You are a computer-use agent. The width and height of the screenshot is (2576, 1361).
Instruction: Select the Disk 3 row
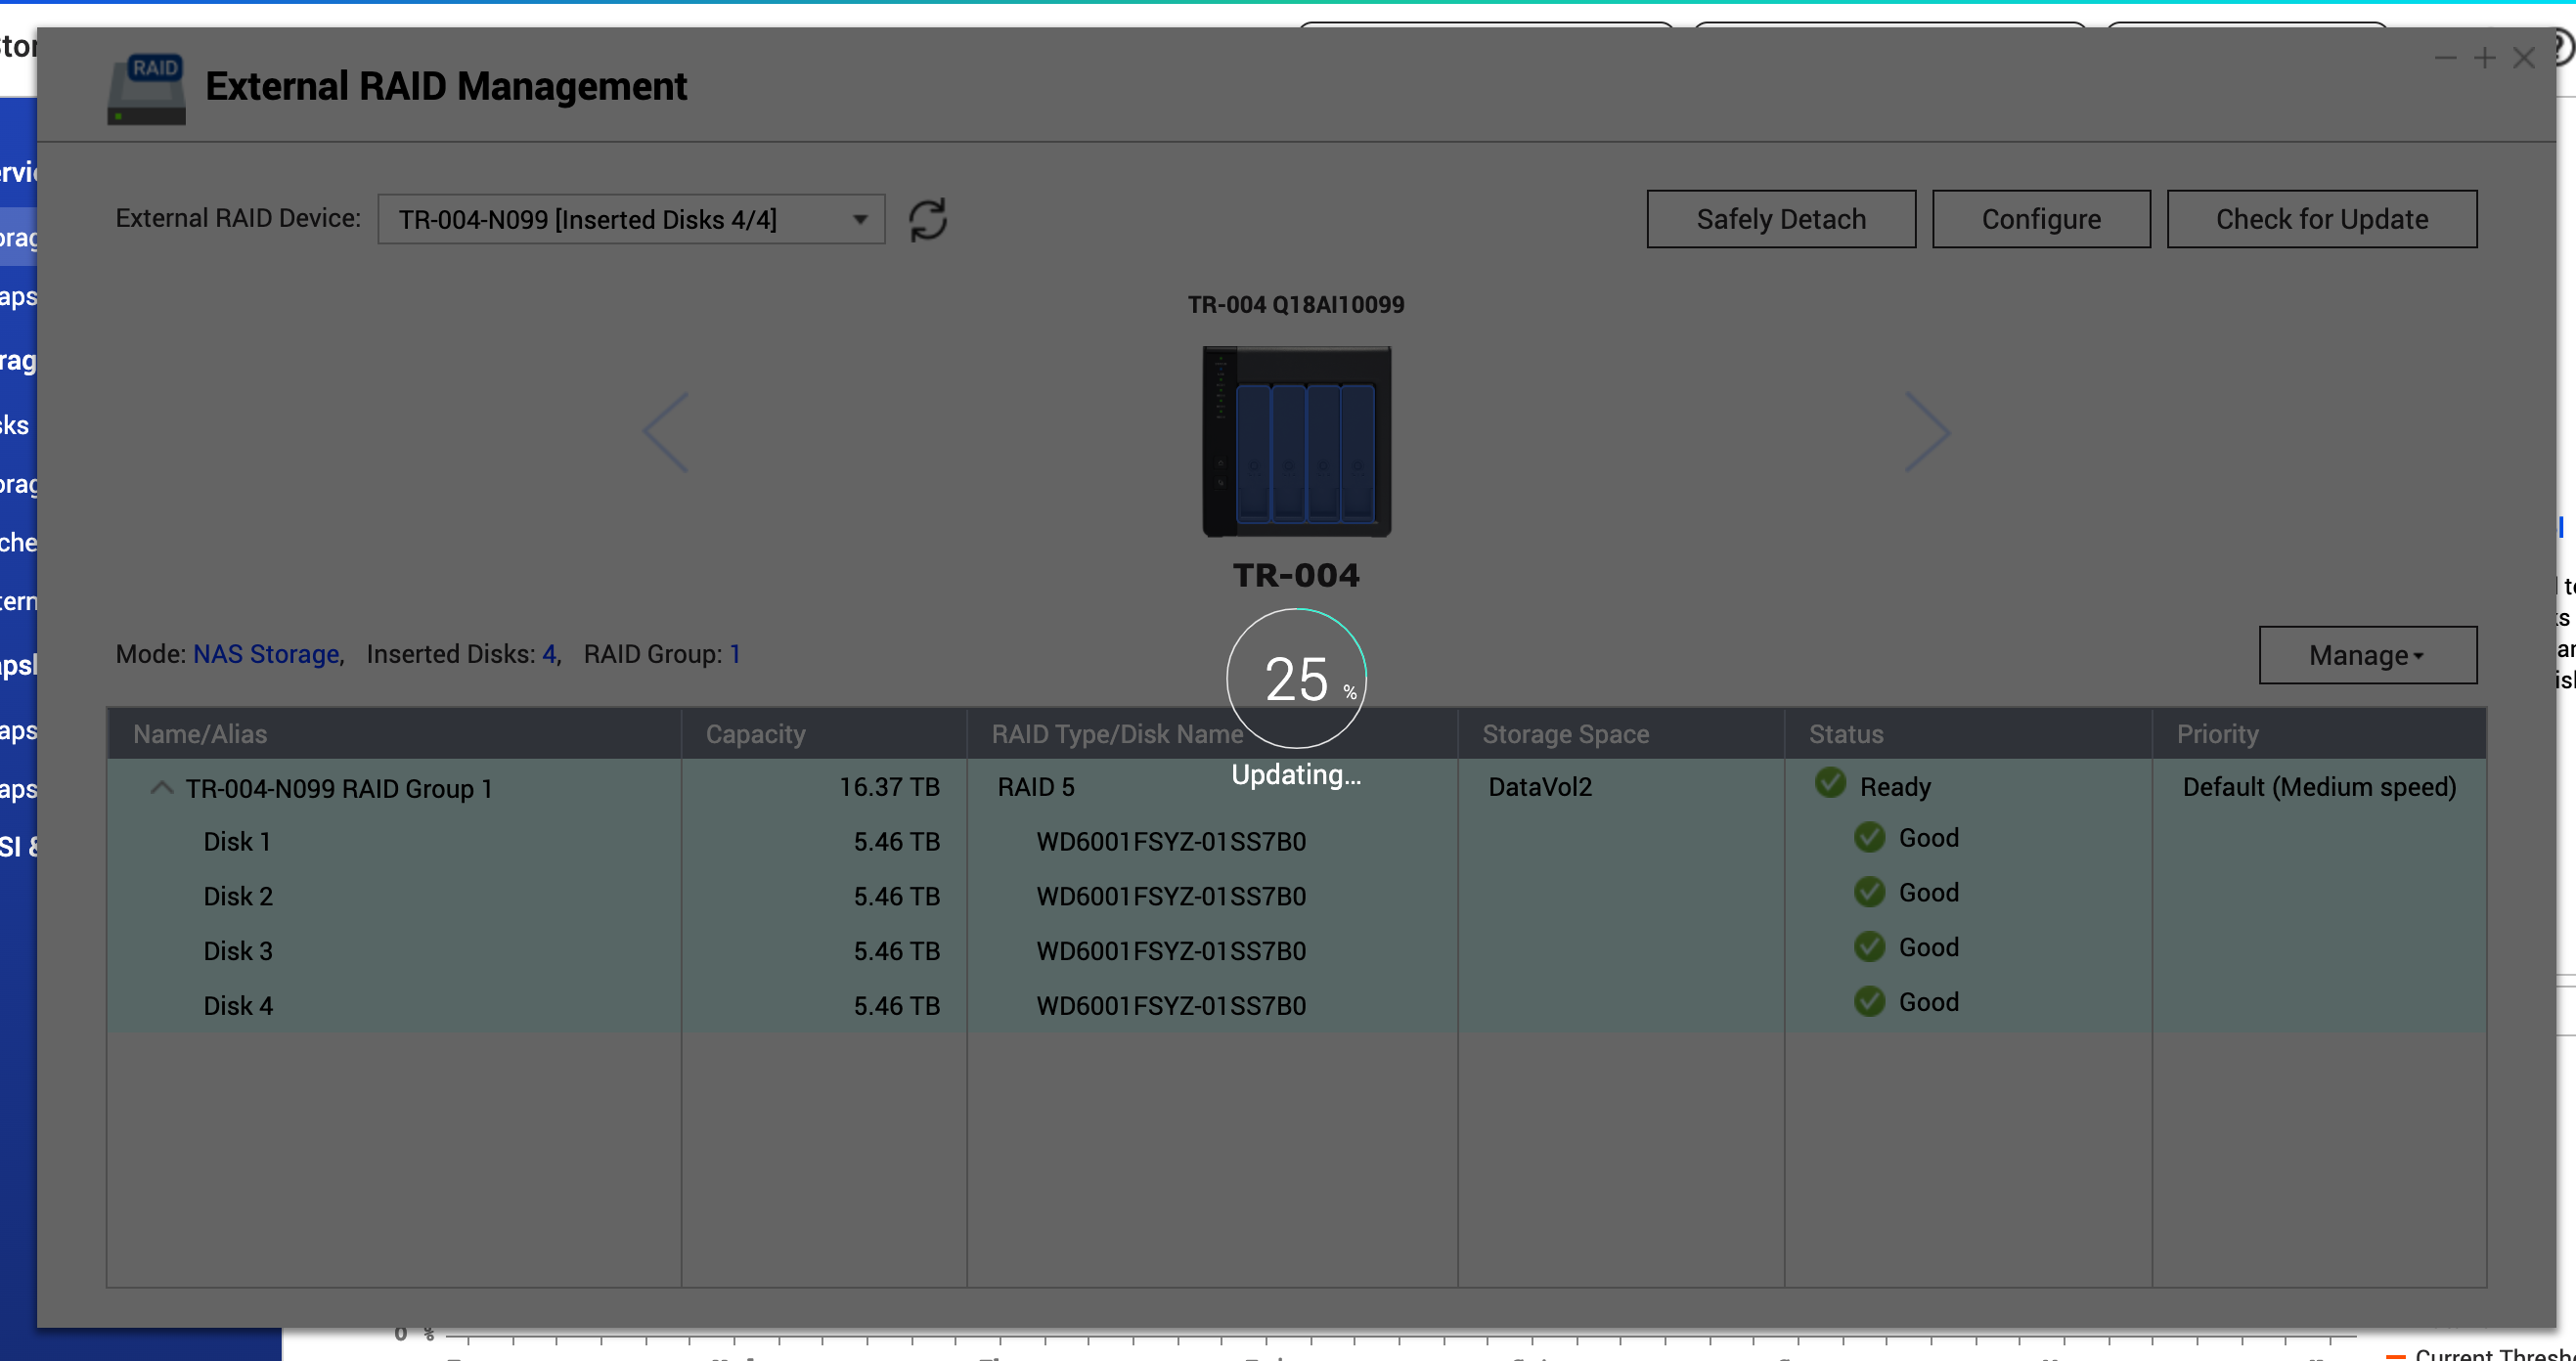coord(1296,951)
